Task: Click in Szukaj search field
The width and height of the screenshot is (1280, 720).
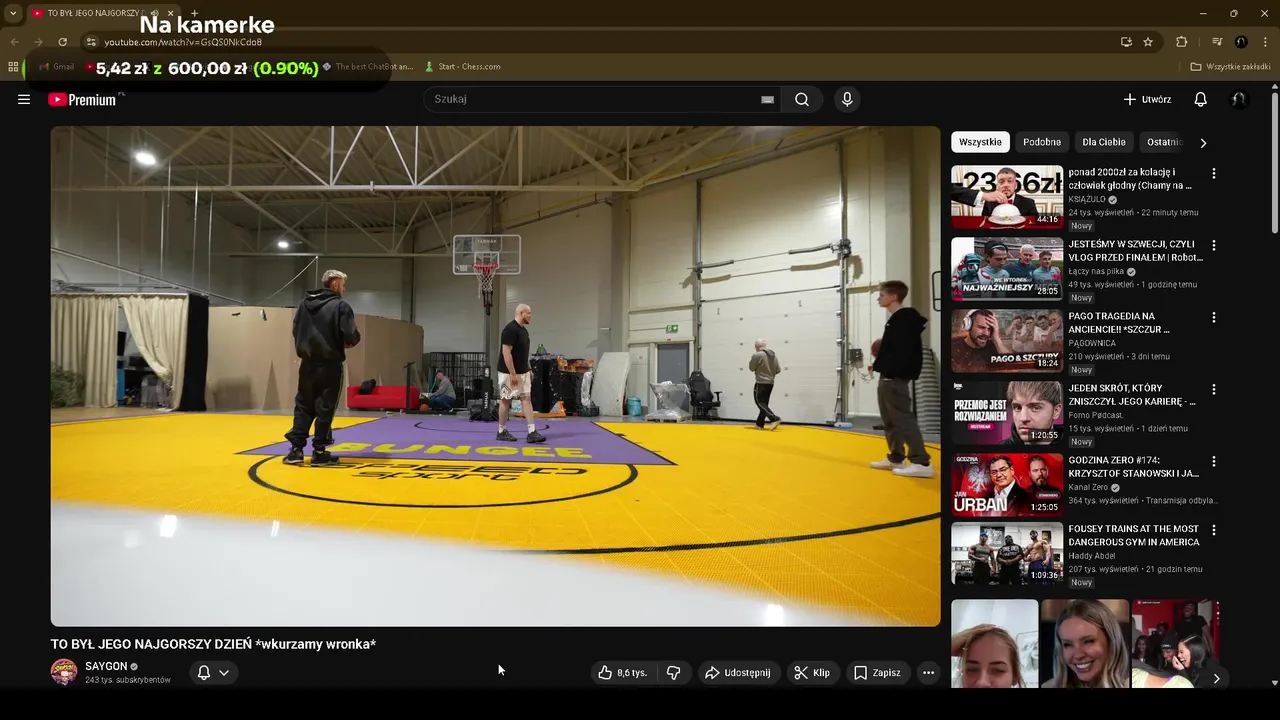Action: pos(595,99)
